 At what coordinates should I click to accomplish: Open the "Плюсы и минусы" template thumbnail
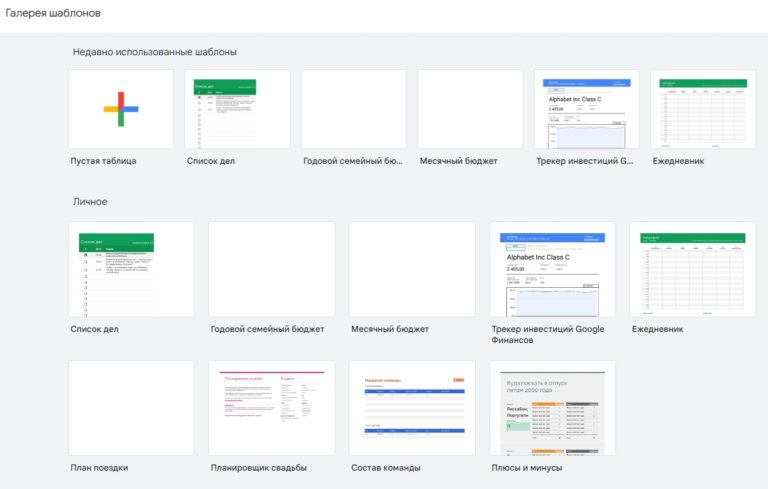[x=552, y=408]
